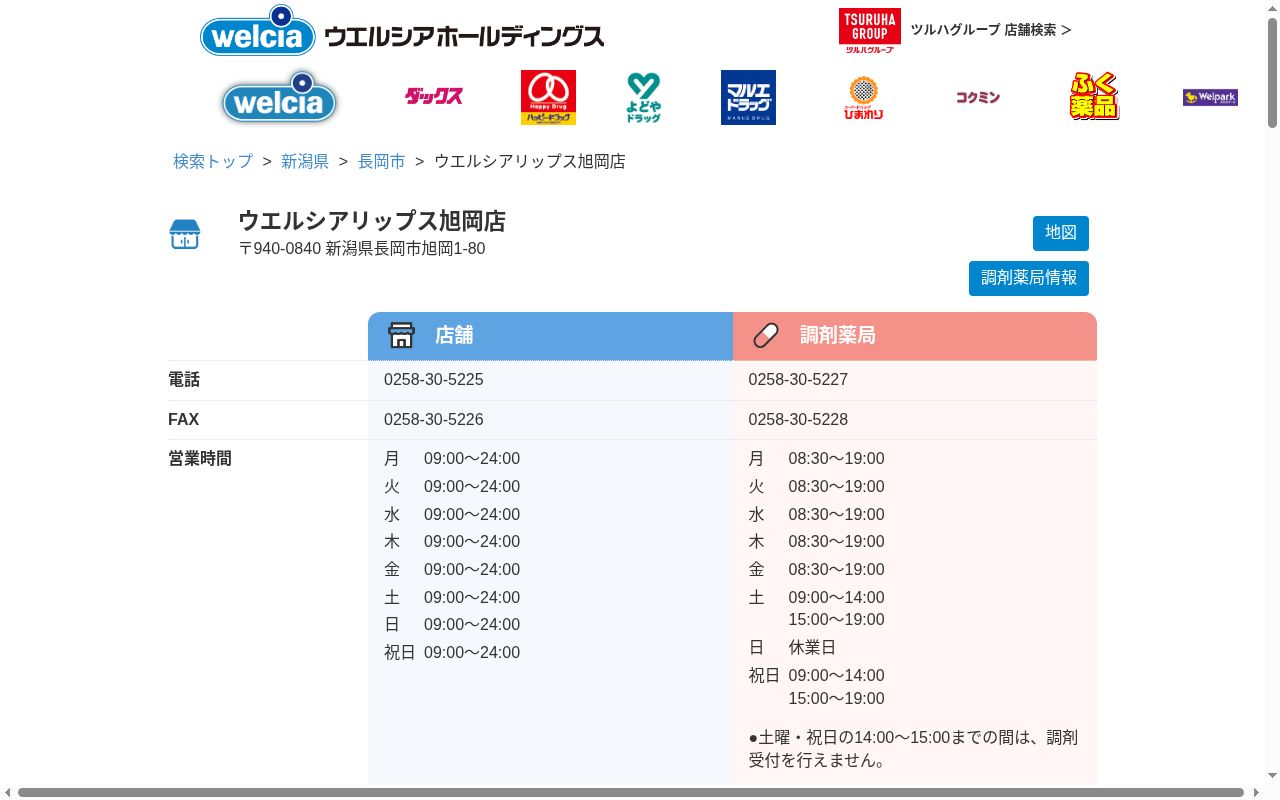Click store FAX number 0258-30-5226
The image size is (1280, 800).
coord(434,420)
